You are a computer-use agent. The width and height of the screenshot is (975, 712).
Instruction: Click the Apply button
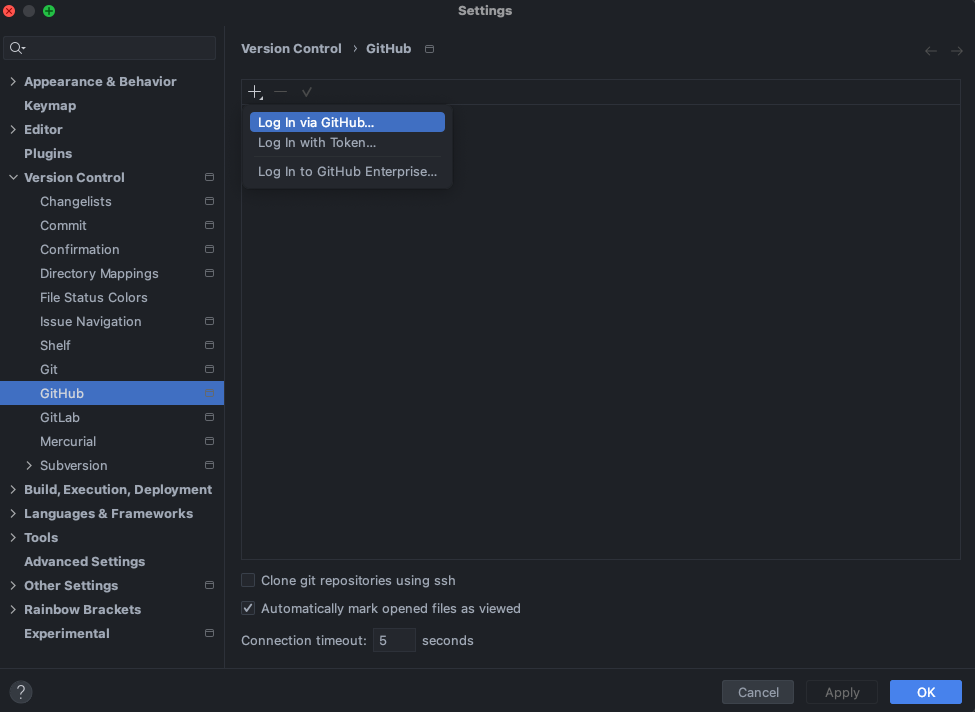pos(842,692)
